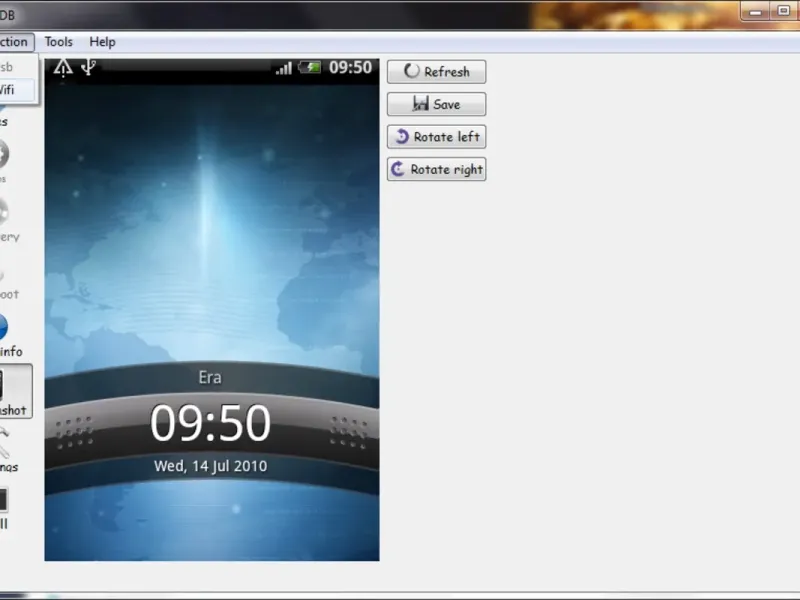Image resolution: width=800 pixels, height=600 pixels.
Task: Open the Tools menu
Action: (59, 42)
